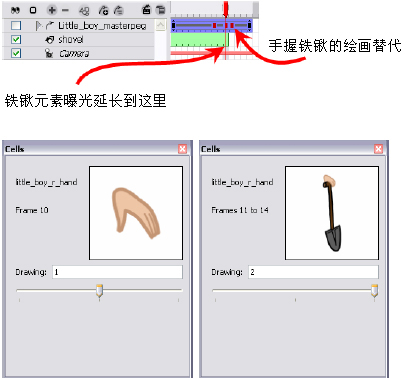This screenshot has height=378, width=413.
Task: Click little_boy_r_hand label in right Cells window
Action: (x=242, y=182)
